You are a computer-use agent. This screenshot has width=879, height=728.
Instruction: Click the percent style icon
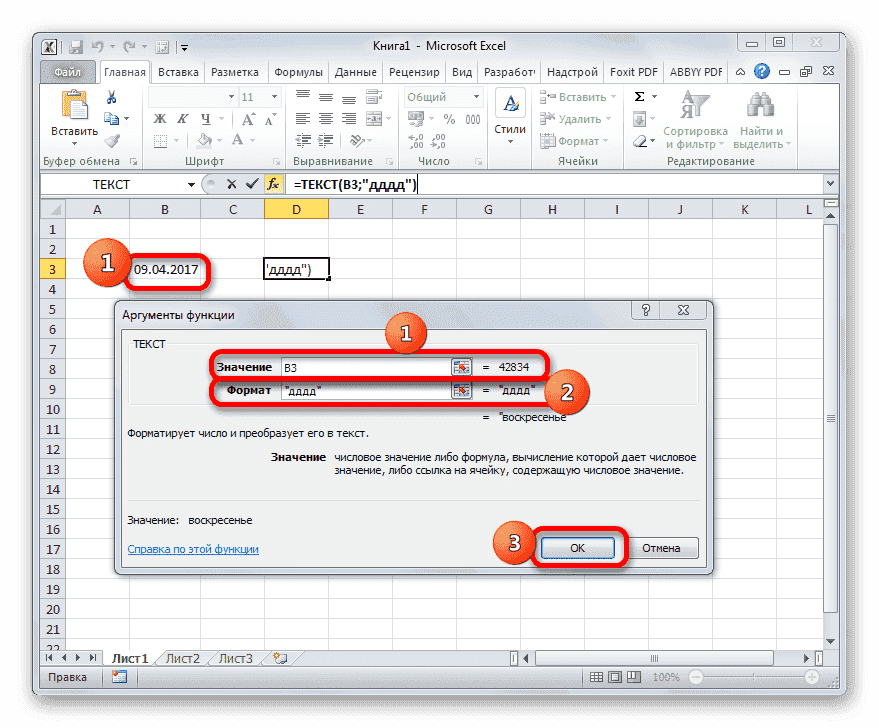click(x=450, y=120)
